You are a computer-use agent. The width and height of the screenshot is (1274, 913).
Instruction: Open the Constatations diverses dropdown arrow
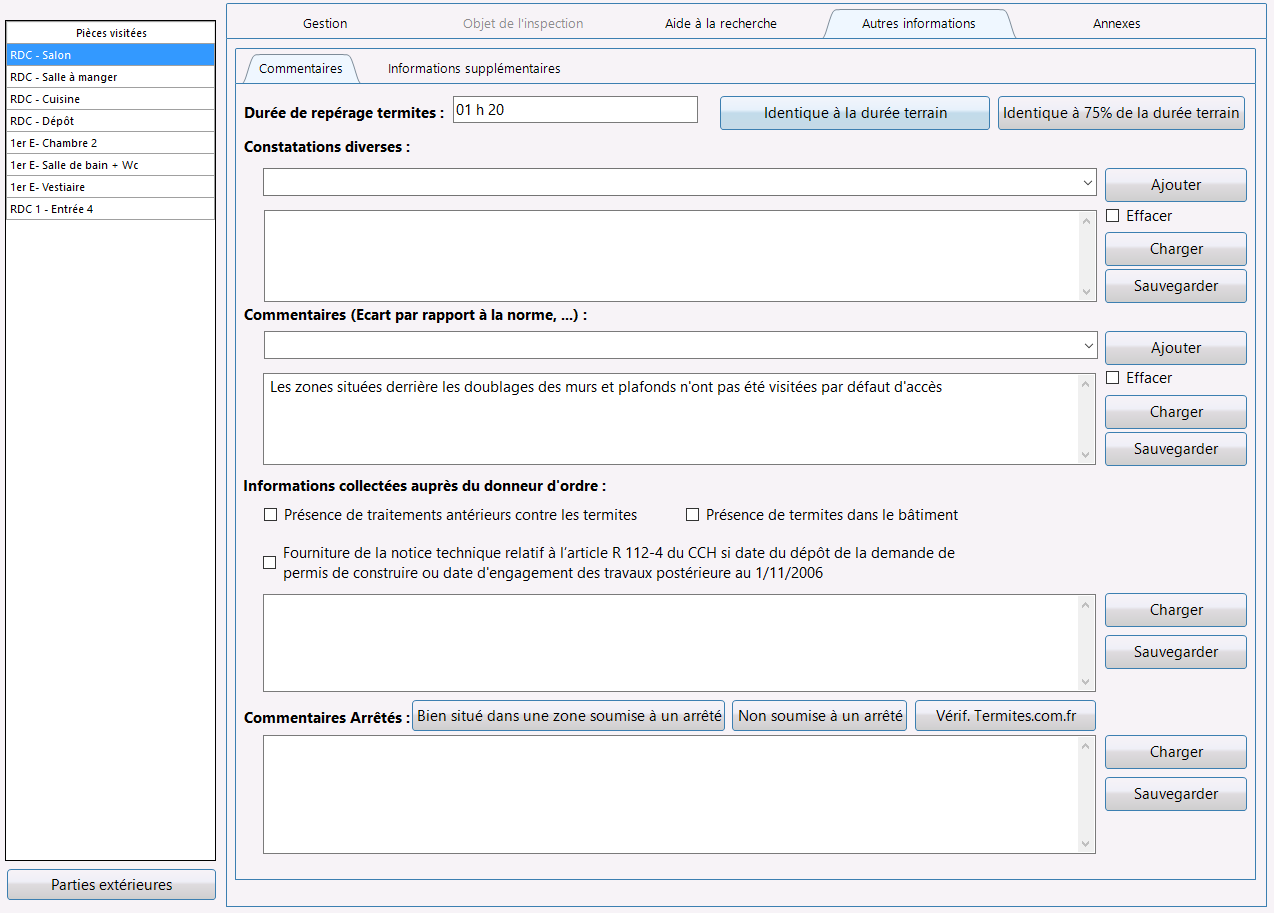coord(1087,183)
